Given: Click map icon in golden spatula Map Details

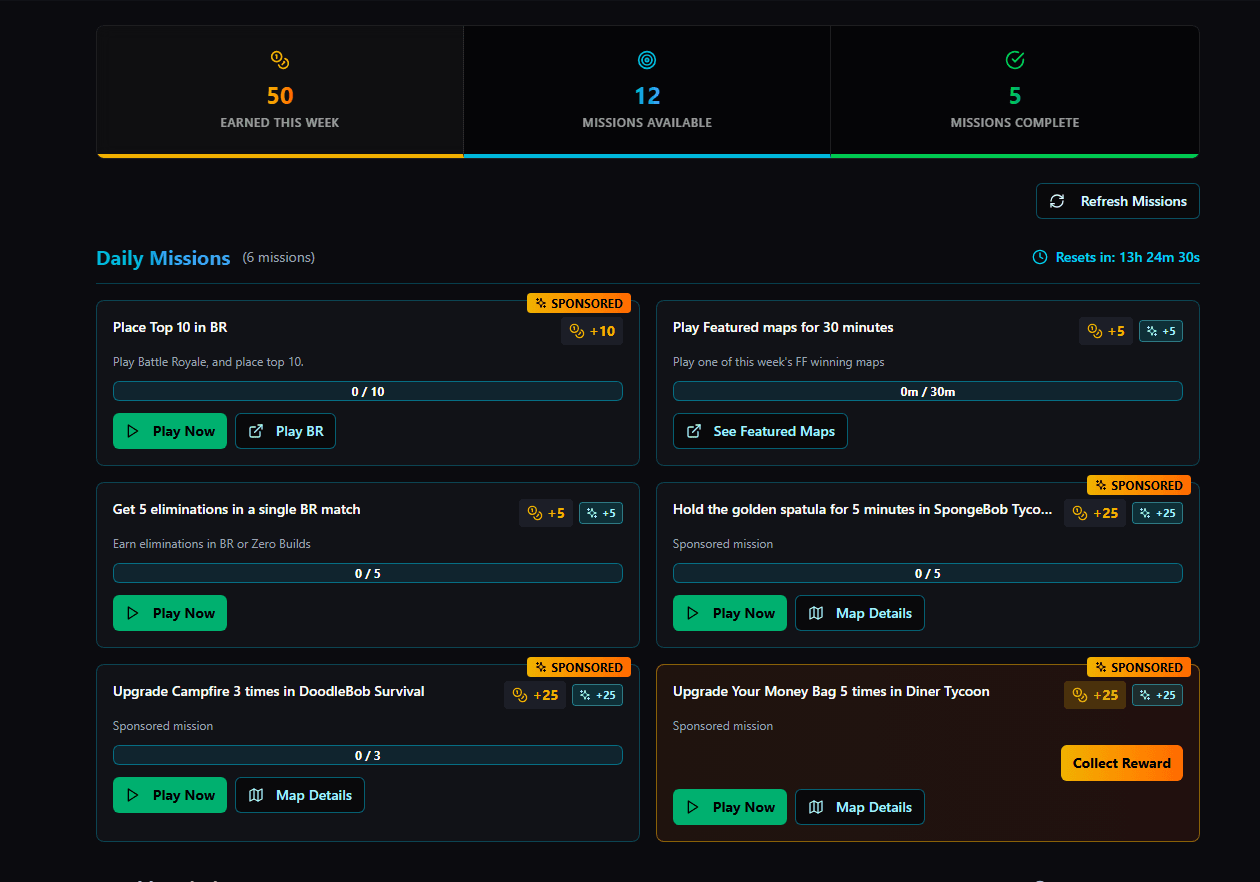Looking at the screenshot, I should tap(816, 613).
